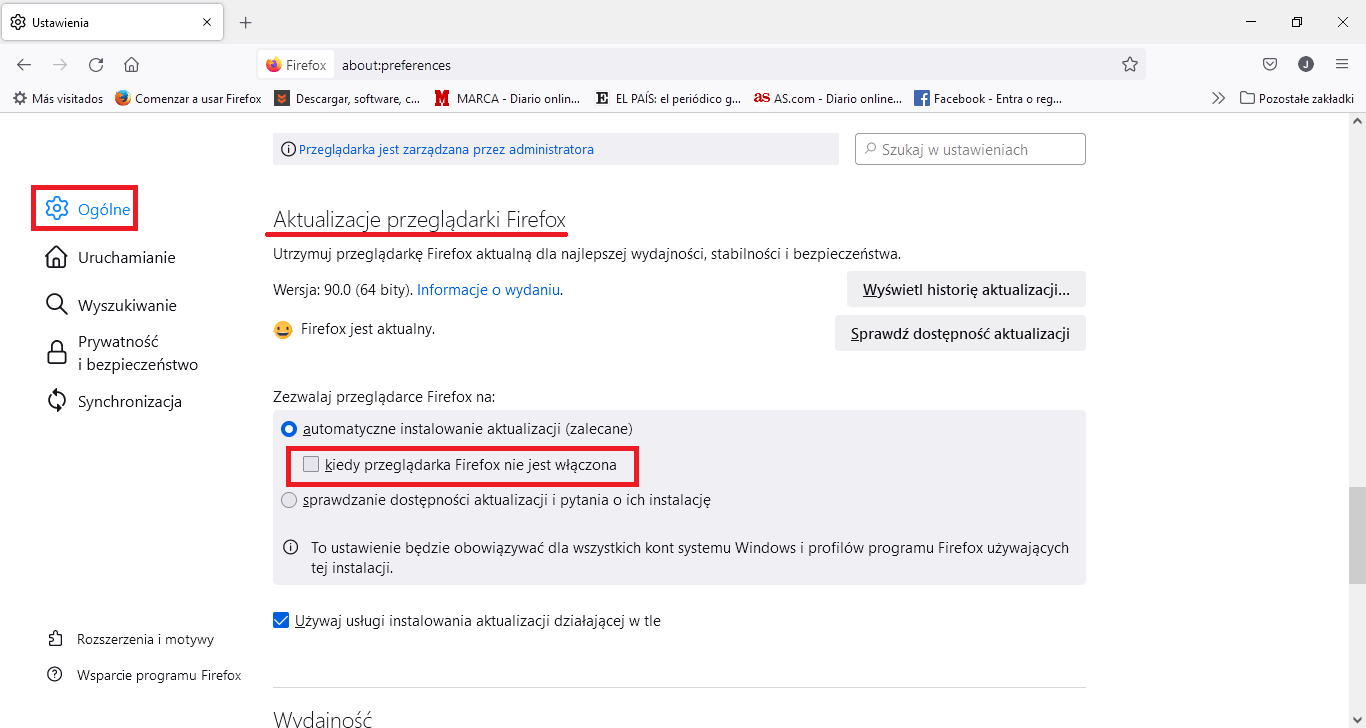Open the AS.com bookmark
1366x728 pixels.
[x=828, y=98]
